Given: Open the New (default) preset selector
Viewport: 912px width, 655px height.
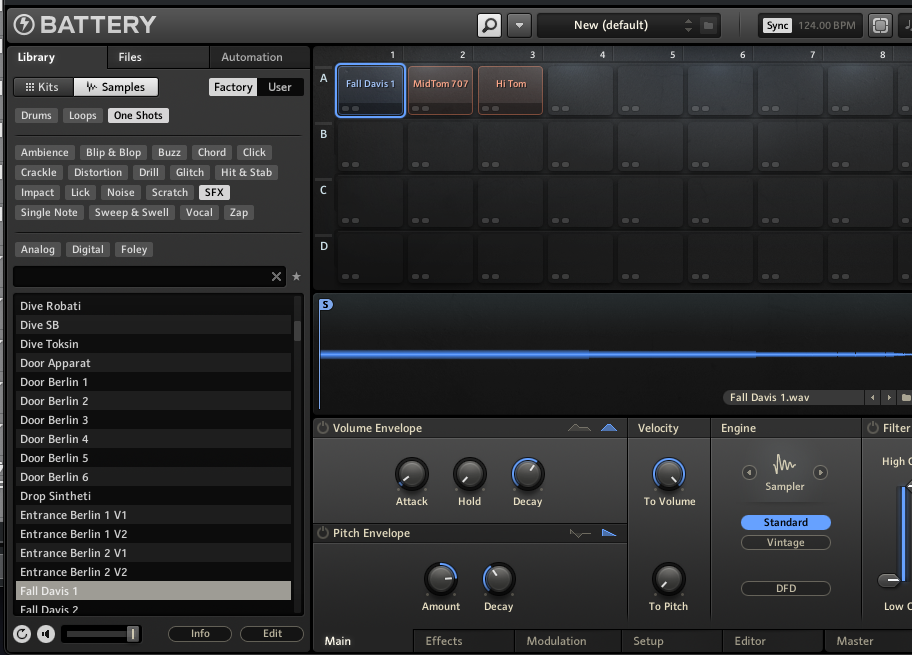Looking at the screenshot, I should [x=611, y=25].
